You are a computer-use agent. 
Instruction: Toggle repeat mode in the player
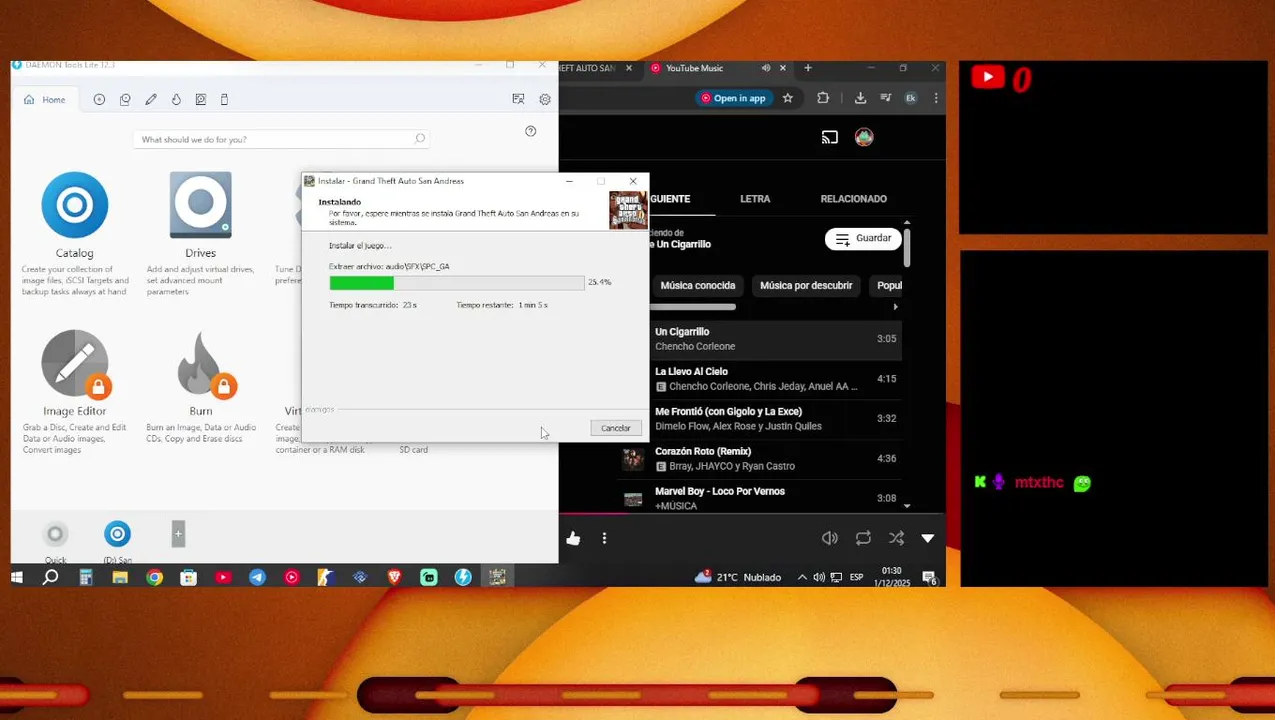(x=863, y=538)
